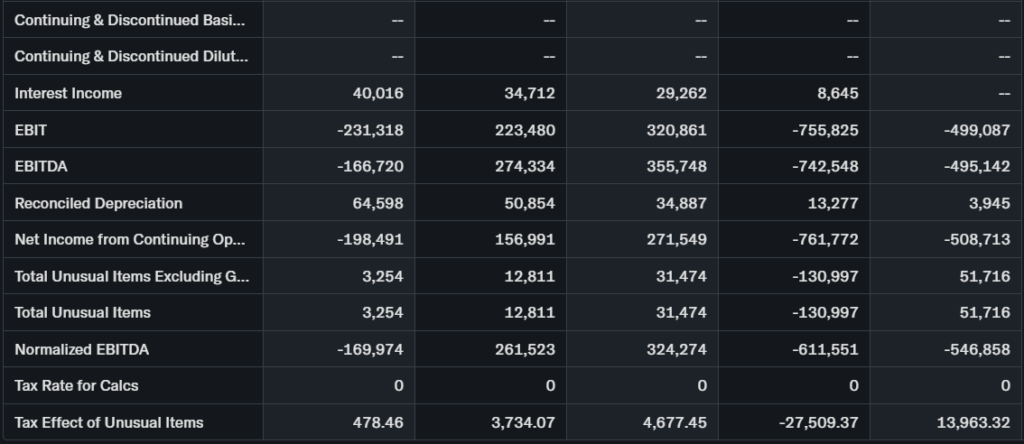Viewport: 1024px width, 444px height.
Task: Select Normalized EBITDA value 261,523
Action: [x=525, y=349]
